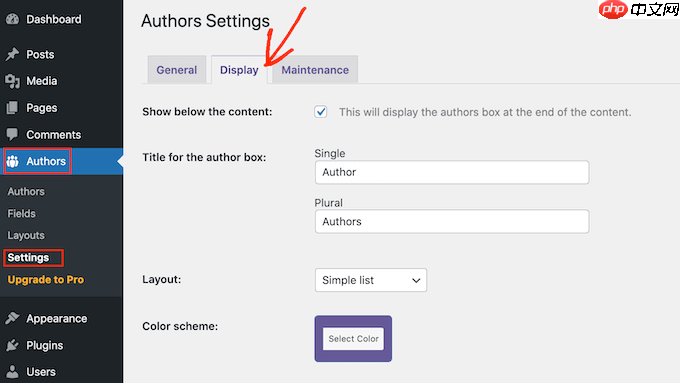Viewport: 680px width, 383px height.
Task: Uncheck the Show below the content checkbox
Action: (x=321, y=112)
